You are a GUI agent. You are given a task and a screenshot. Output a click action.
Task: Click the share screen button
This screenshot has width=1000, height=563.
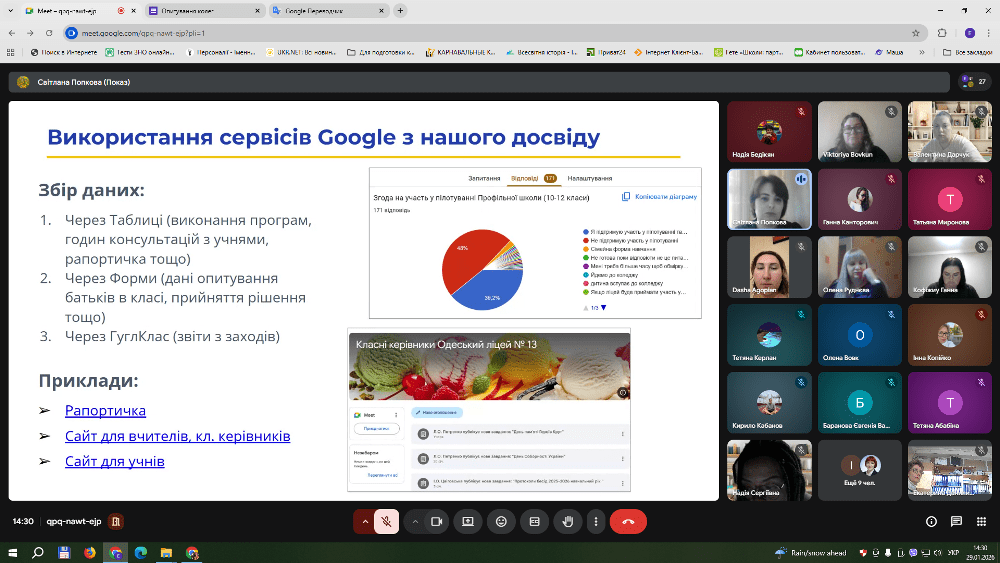point(467,521)
